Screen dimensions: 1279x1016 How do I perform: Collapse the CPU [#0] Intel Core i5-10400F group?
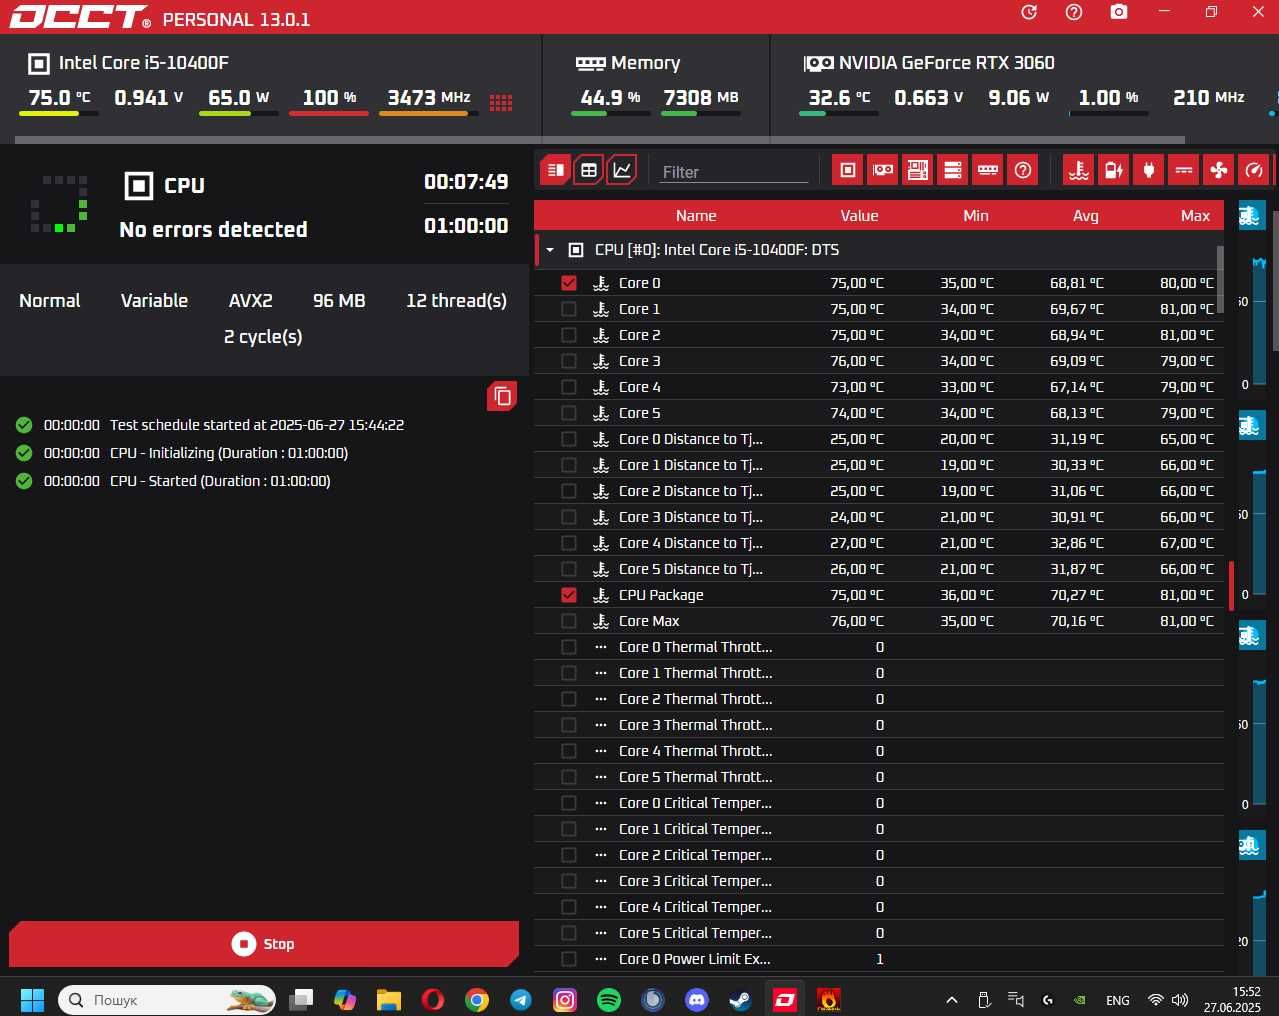tap(550, 250)
